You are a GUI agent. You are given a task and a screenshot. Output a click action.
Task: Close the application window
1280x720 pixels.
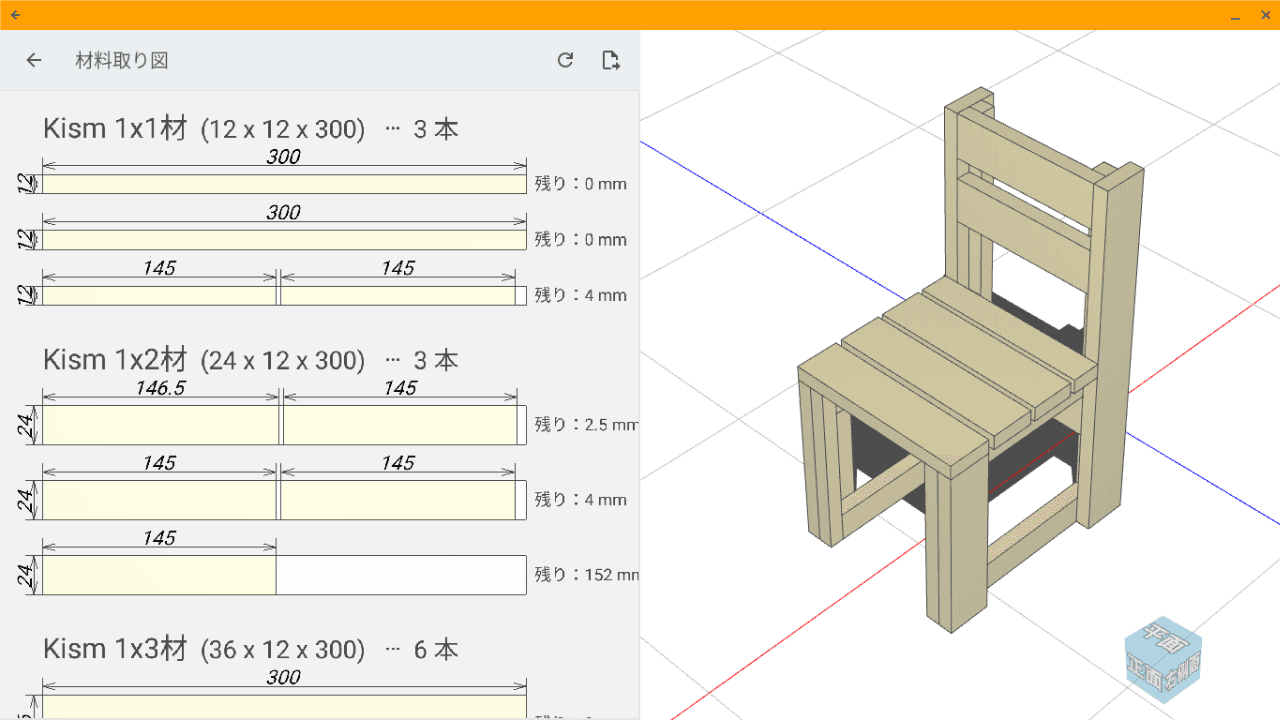coord(1265,15)
